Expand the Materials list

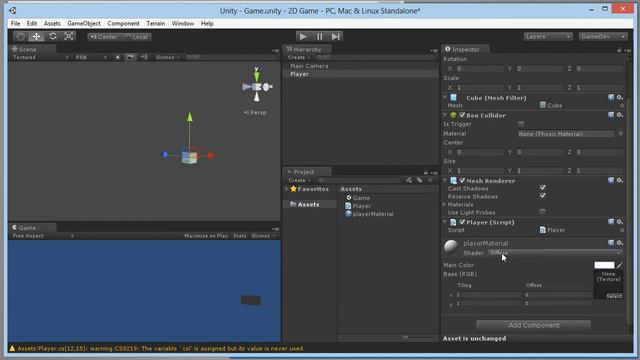pos(444,204)
